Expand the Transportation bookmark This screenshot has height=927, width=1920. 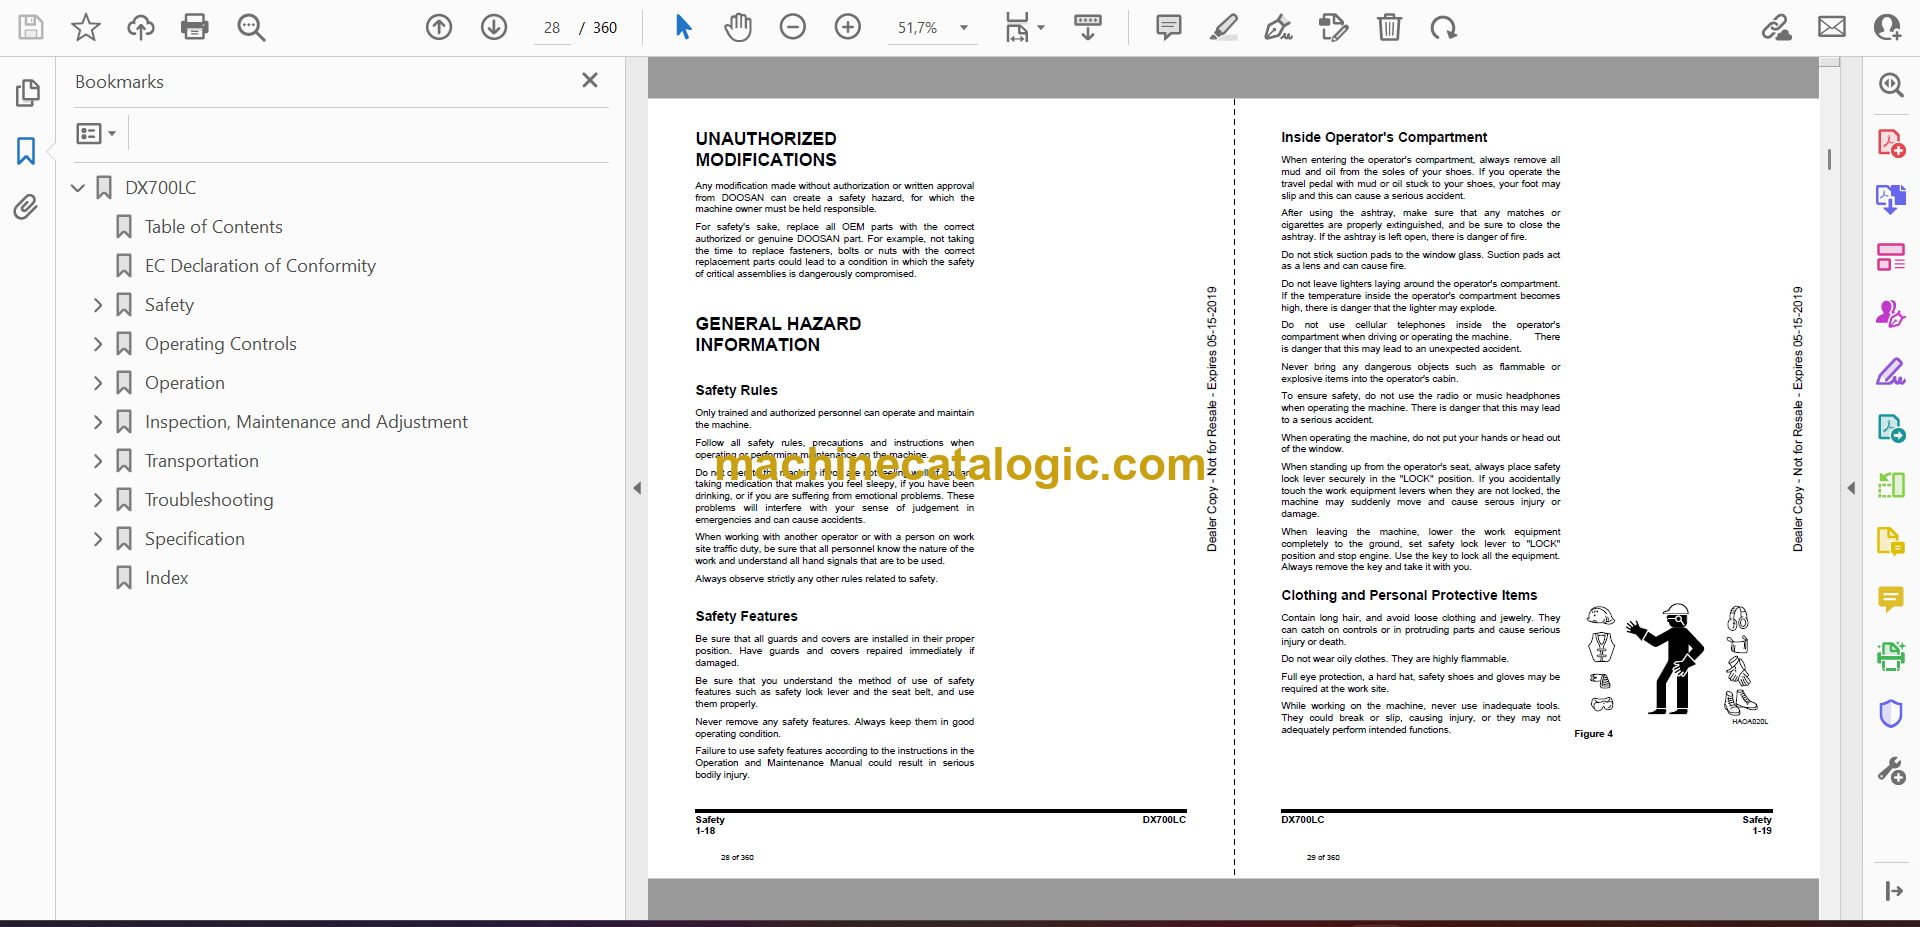(x=98, y=461)
